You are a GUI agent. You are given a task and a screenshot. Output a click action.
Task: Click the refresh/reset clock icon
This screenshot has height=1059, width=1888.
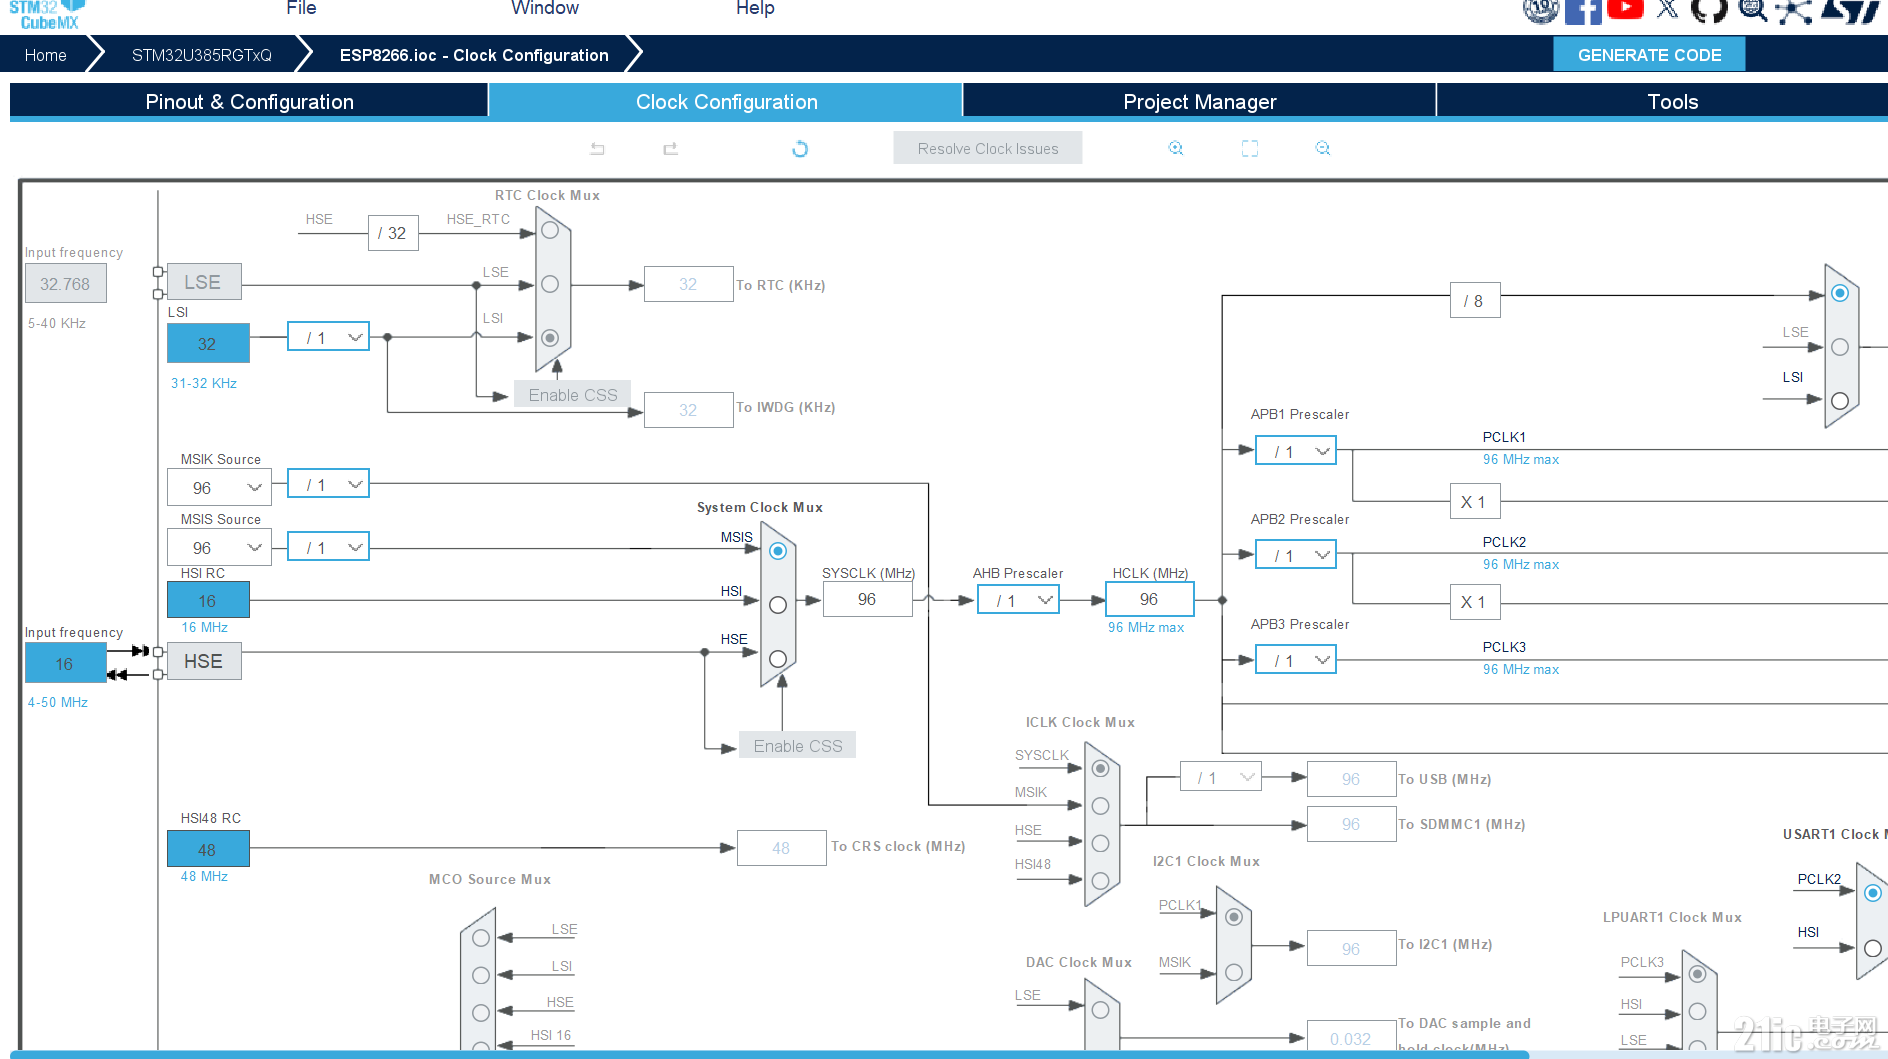point(800,149)
